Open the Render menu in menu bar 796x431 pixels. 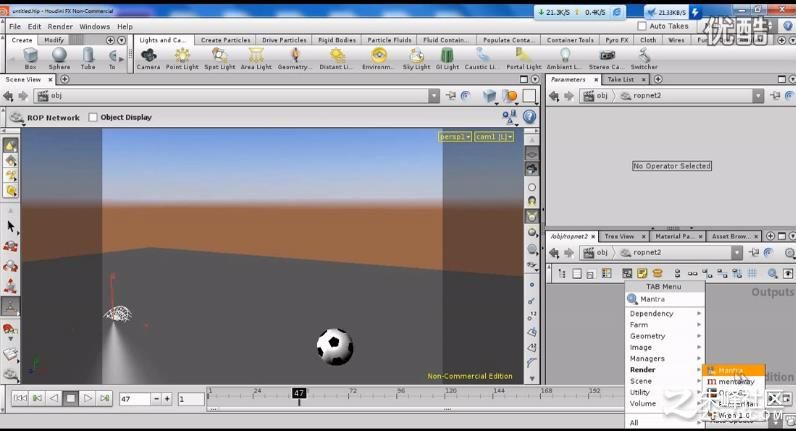pos(60,26)
